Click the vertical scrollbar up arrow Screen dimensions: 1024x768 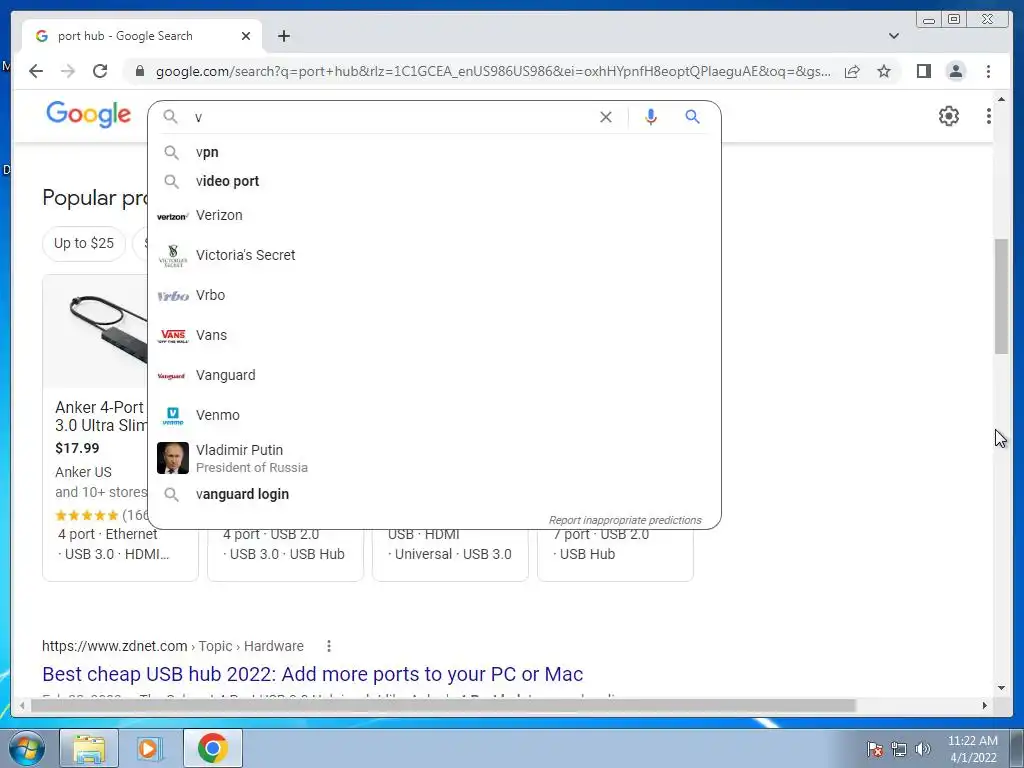[1001, 99]
